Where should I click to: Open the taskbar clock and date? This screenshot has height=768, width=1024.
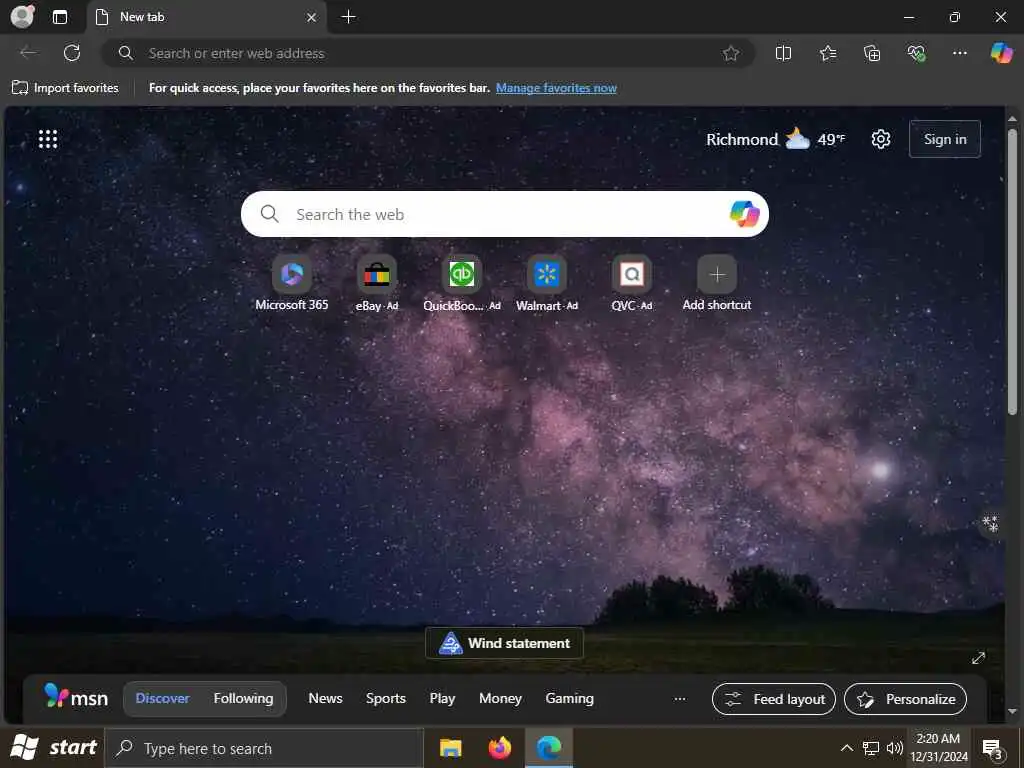pos(938,748)
